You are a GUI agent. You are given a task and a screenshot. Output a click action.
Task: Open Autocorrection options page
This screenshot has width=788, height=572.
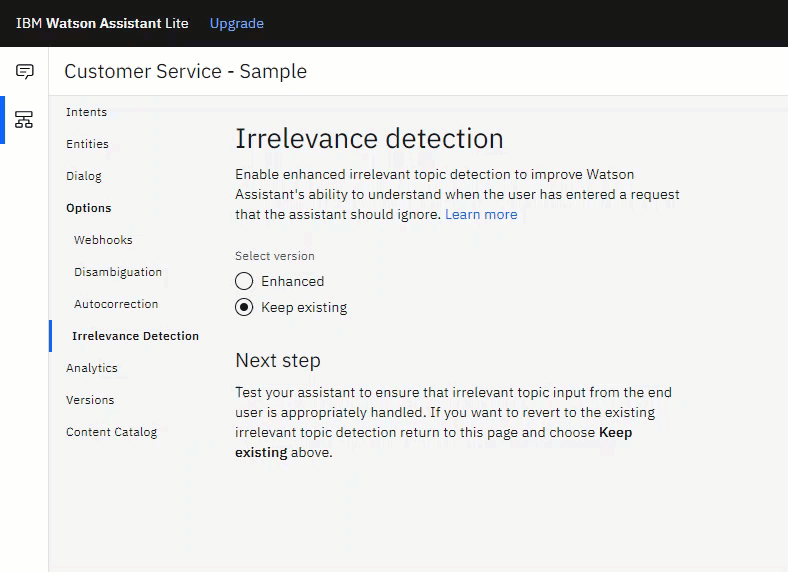click(116, 304)
